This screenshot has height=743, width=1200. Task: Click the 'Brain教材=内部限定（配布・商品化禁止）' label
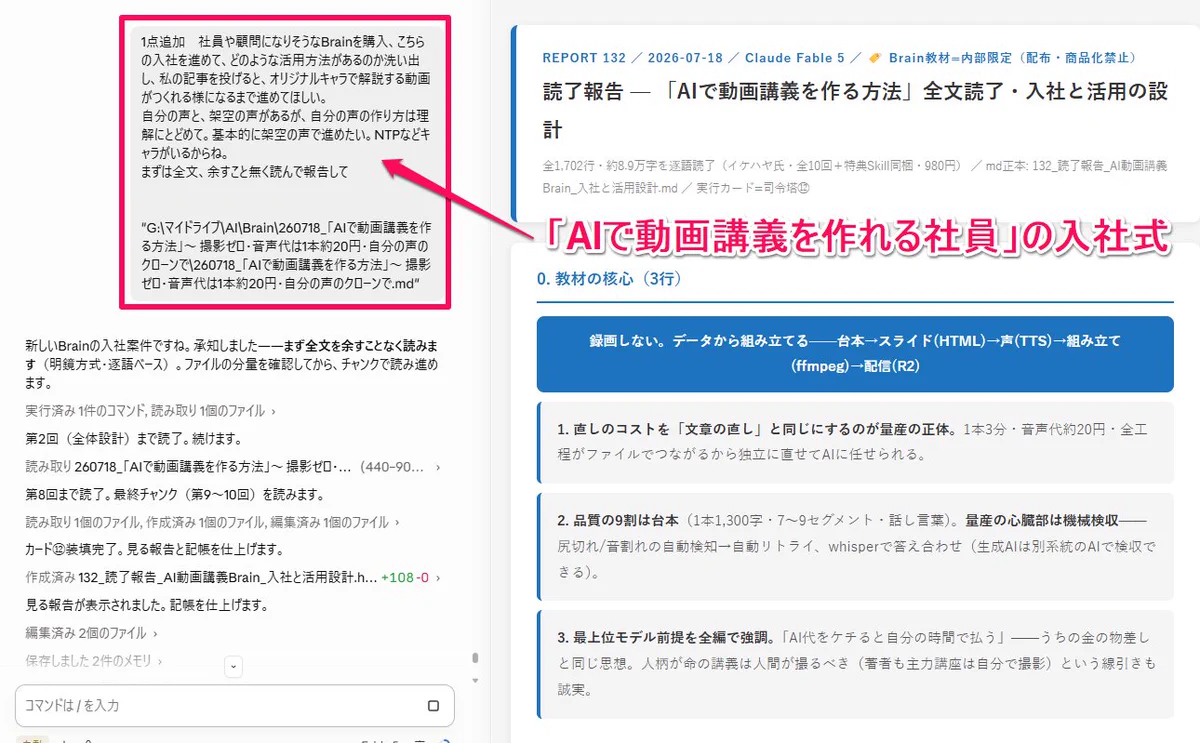(x=1012, y=58)
